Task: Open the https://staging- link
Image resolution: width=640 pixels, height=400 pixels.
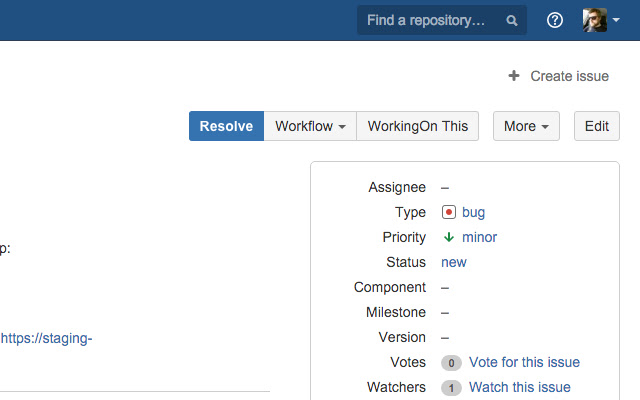Action: click(x=47, y=338)
